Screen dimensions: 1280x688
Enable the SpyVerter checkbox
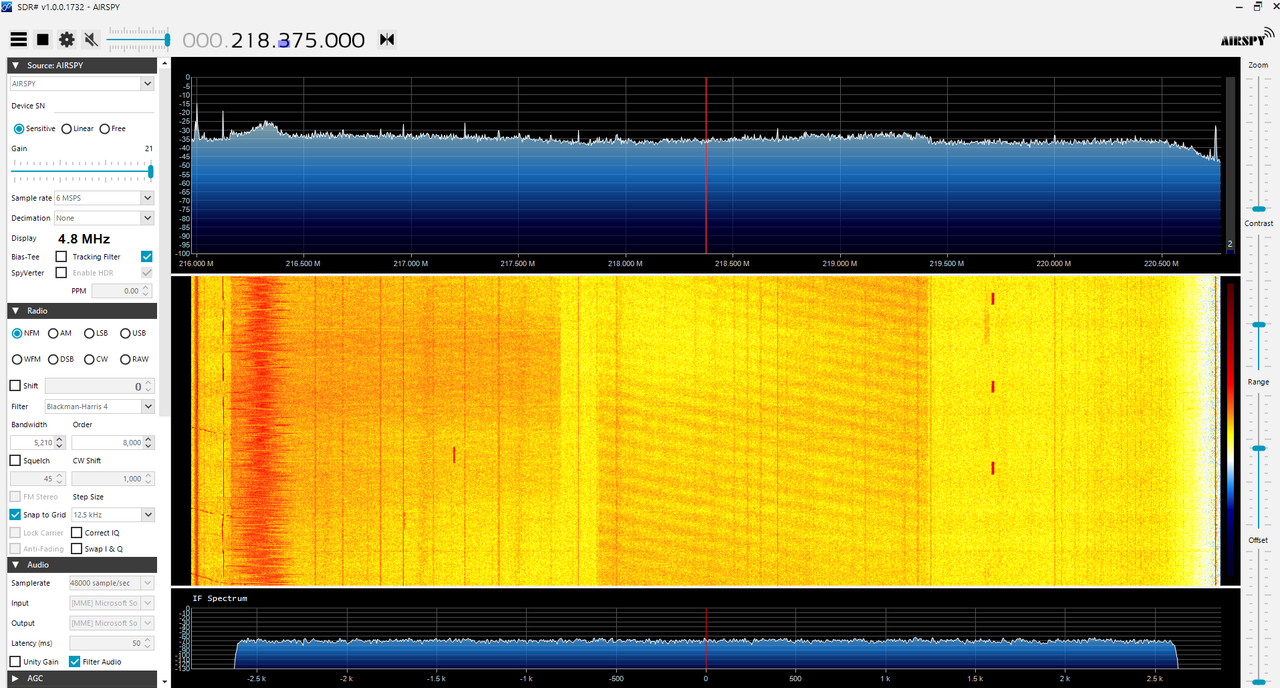[x=61, y=272]
